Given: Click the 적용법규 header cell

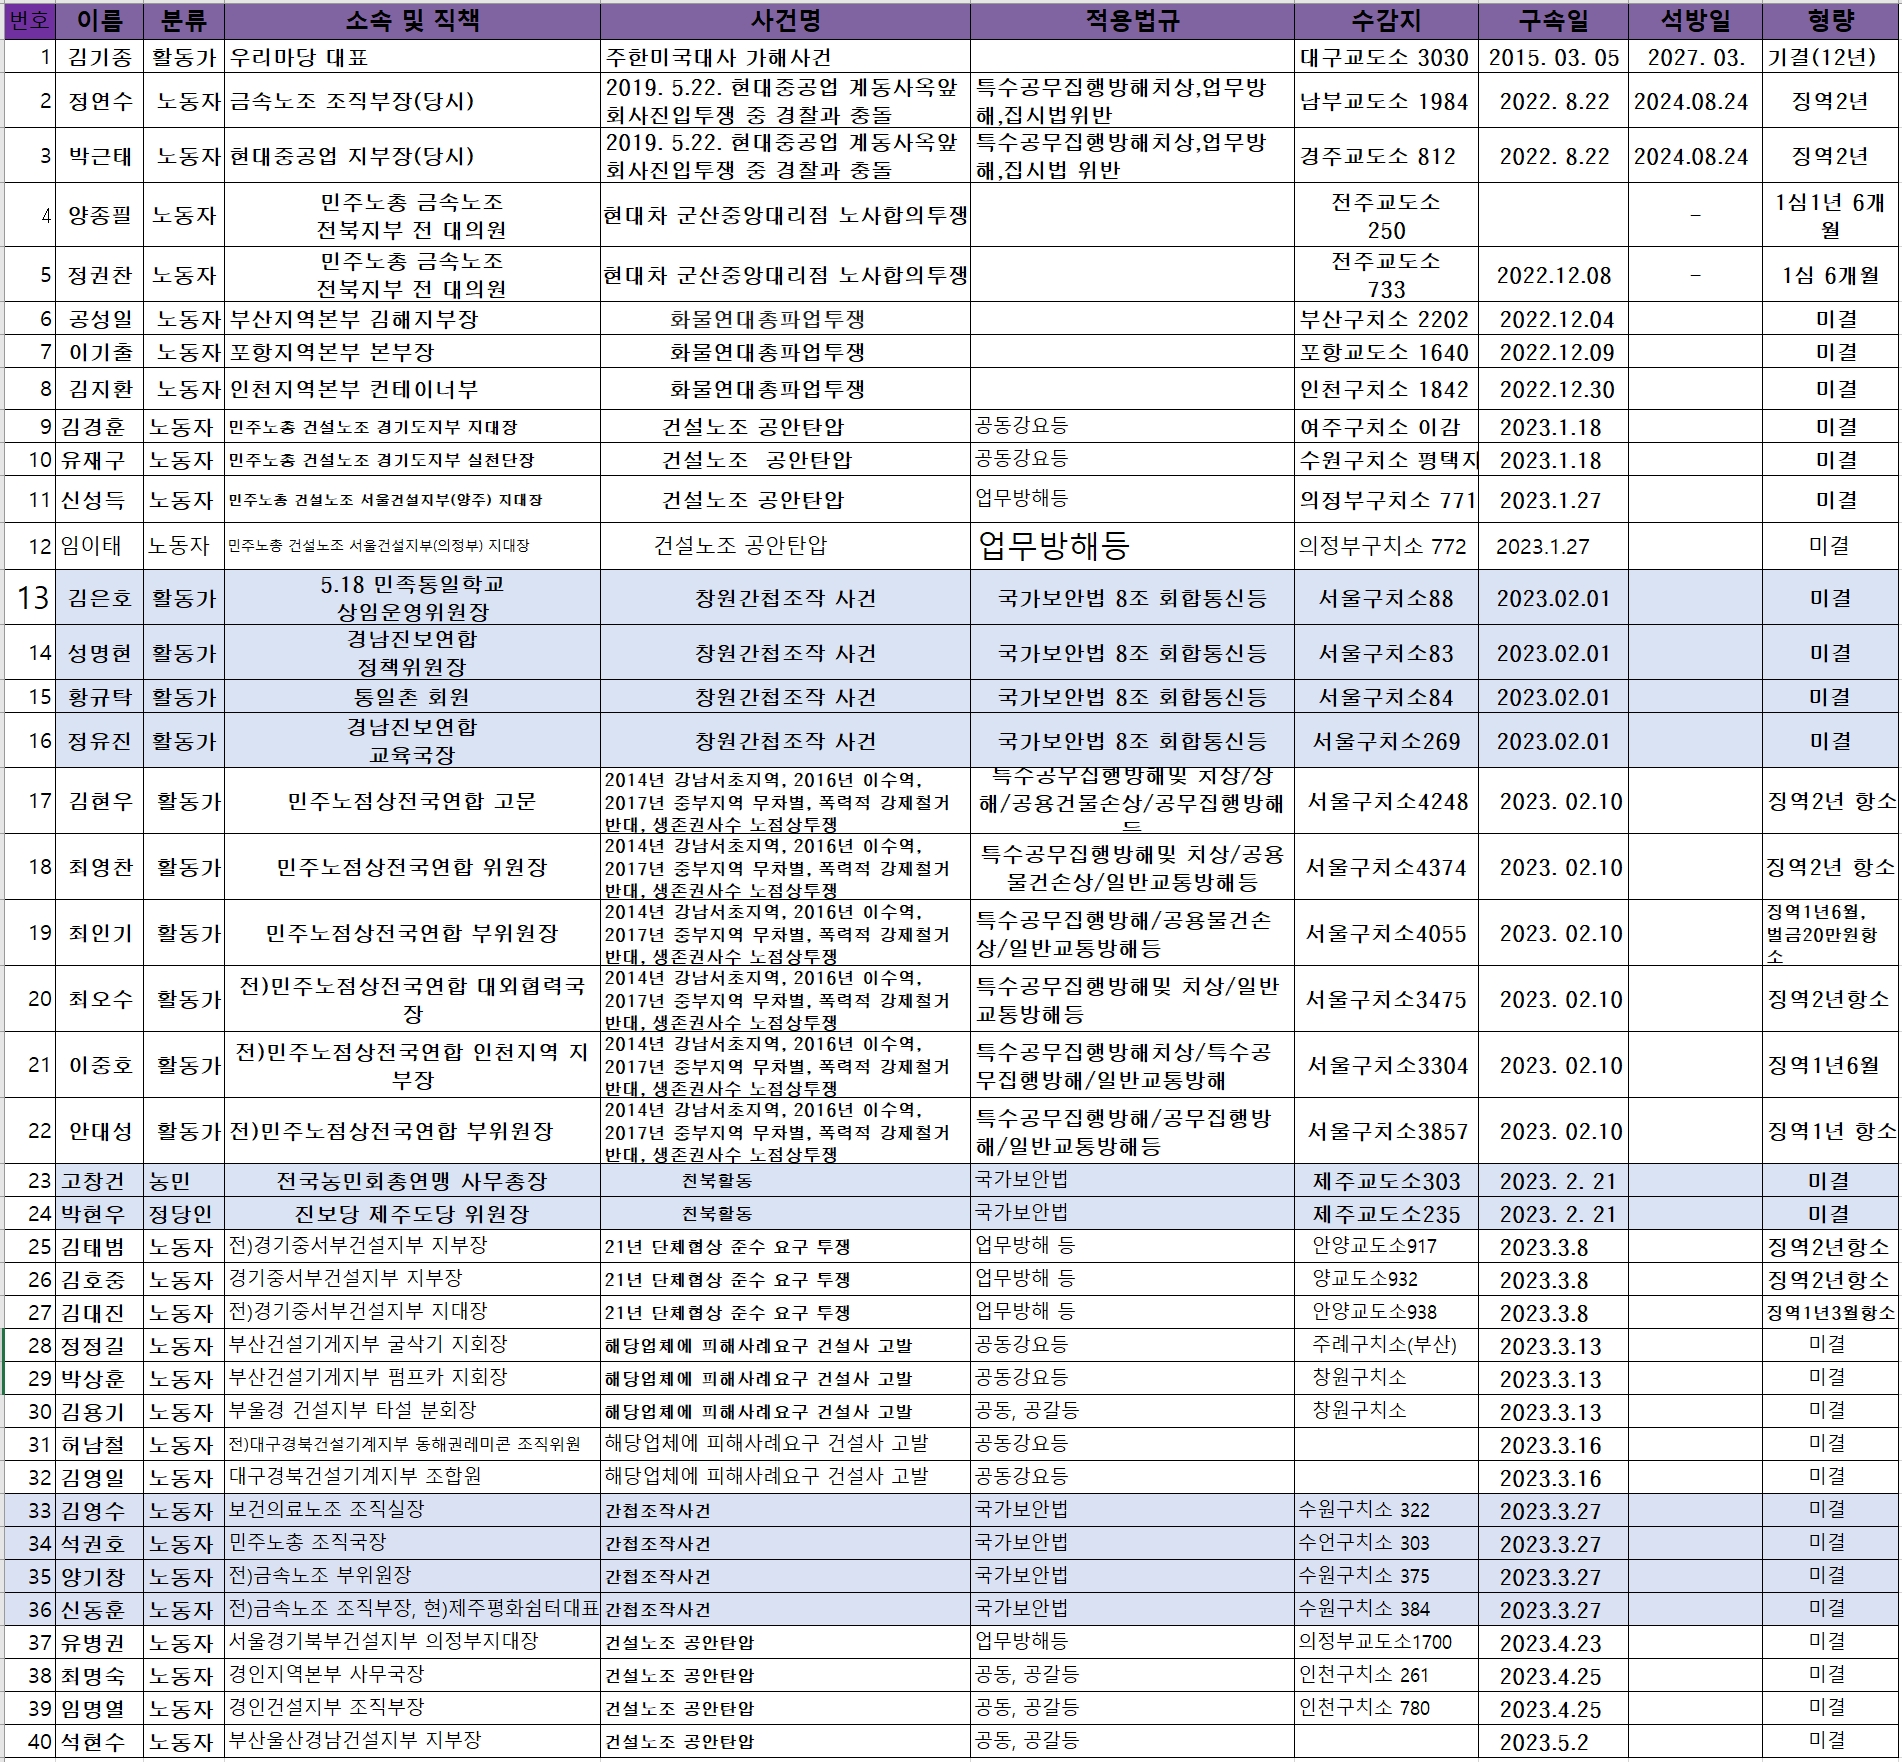Looking at the screenshot, I should pyautogui.click(x=1131, y=21).
